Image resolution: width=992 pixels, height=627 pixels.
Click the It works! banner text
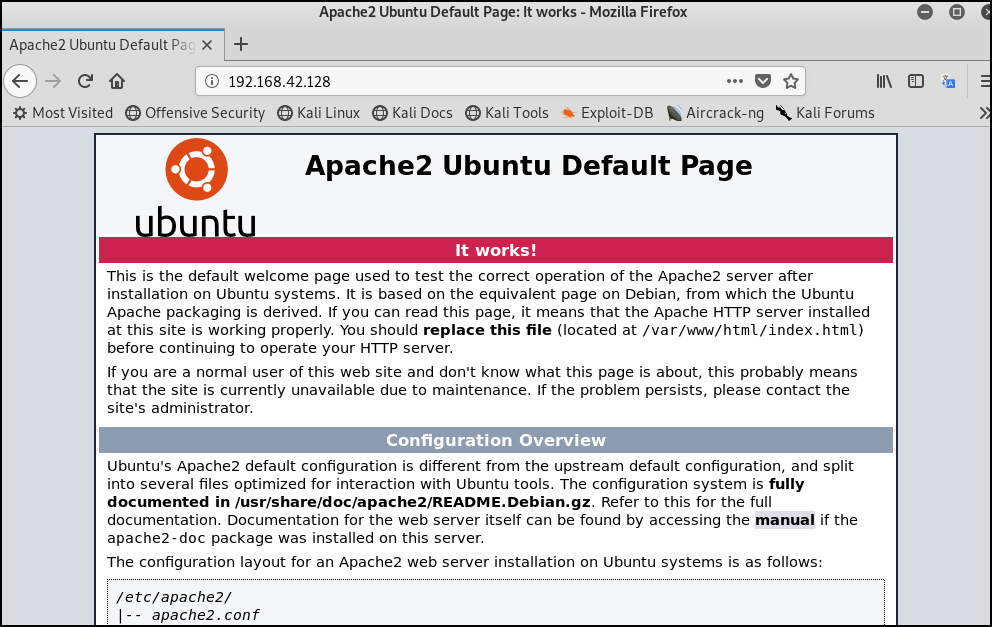point(496,251)
